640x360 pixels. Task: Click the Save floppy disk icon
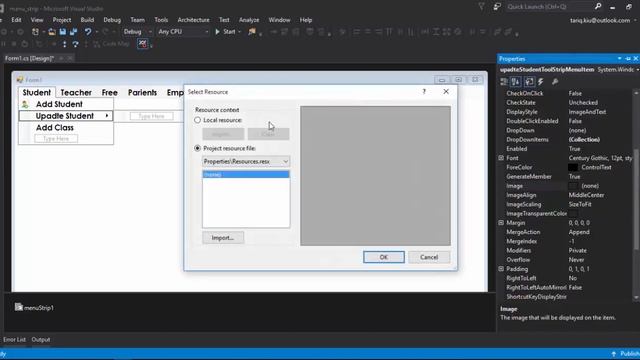coord(62,31)
